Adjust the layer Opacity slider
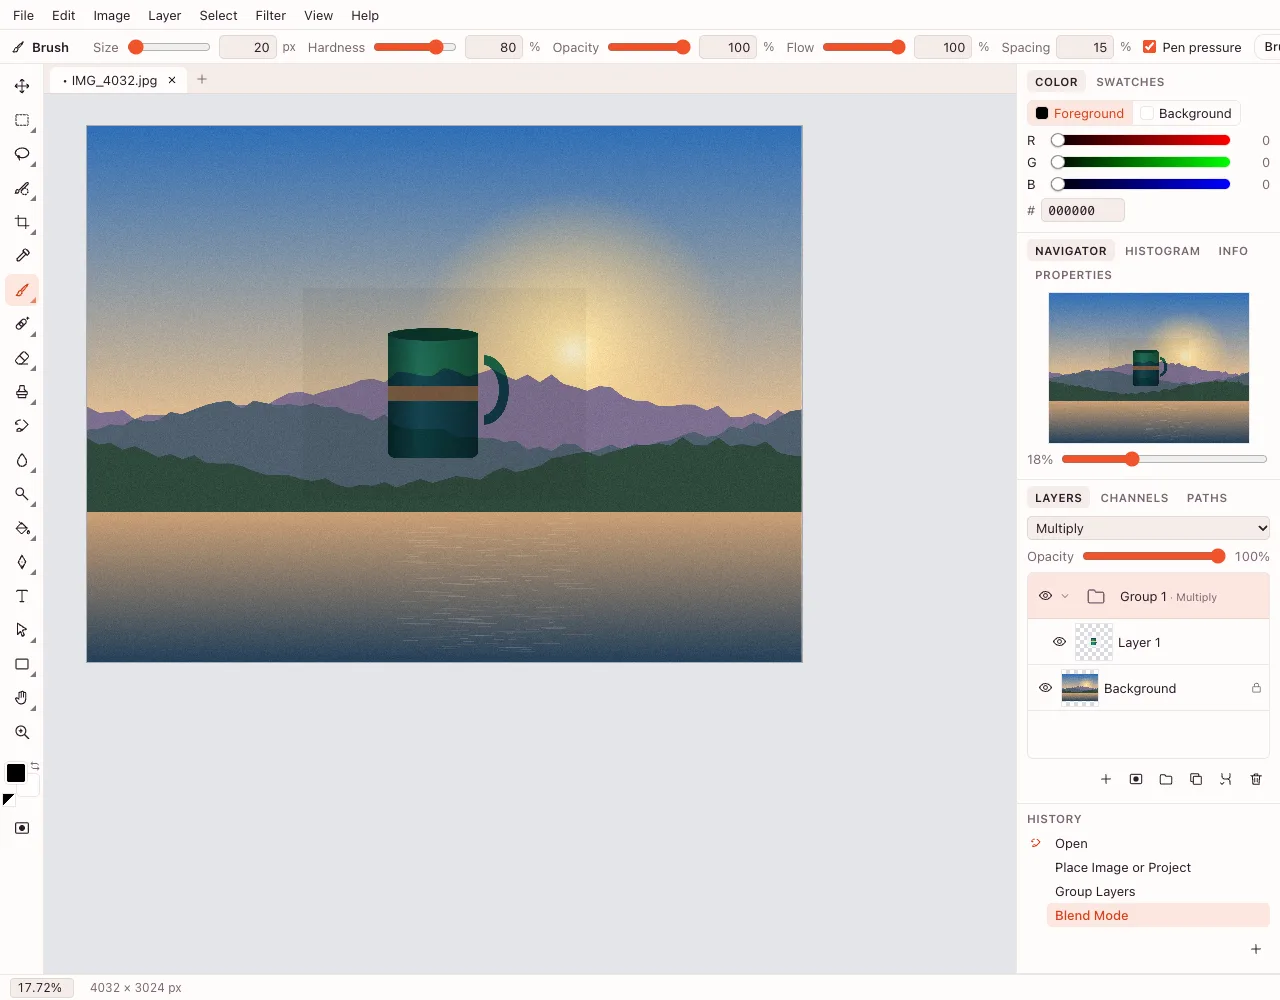This screenshot has height=1000, width=1280. click(1154, 556)
